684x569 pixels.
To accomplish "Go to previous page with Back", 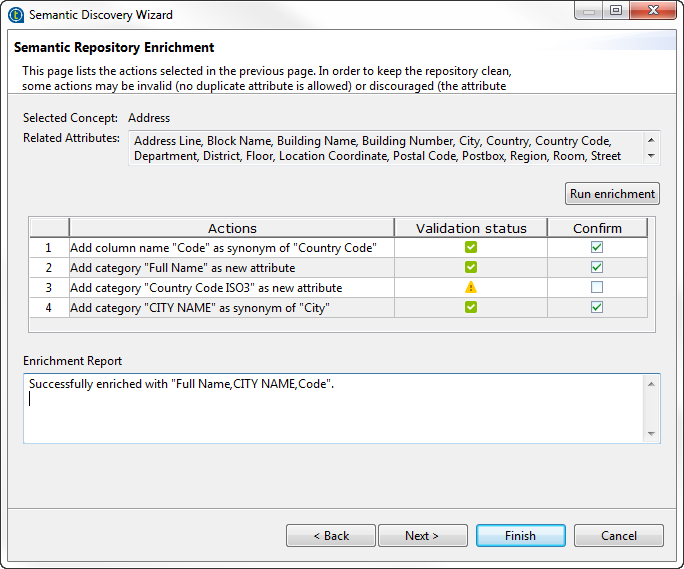I will [x=331, y=536].
